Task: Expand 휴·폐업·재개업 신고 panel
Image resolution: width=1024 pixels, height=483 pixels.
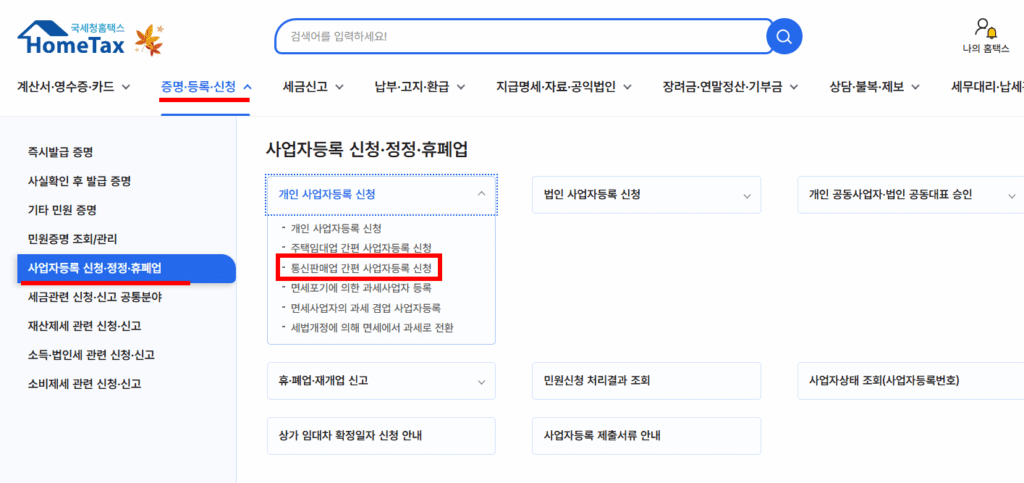Action: (381, 381)
